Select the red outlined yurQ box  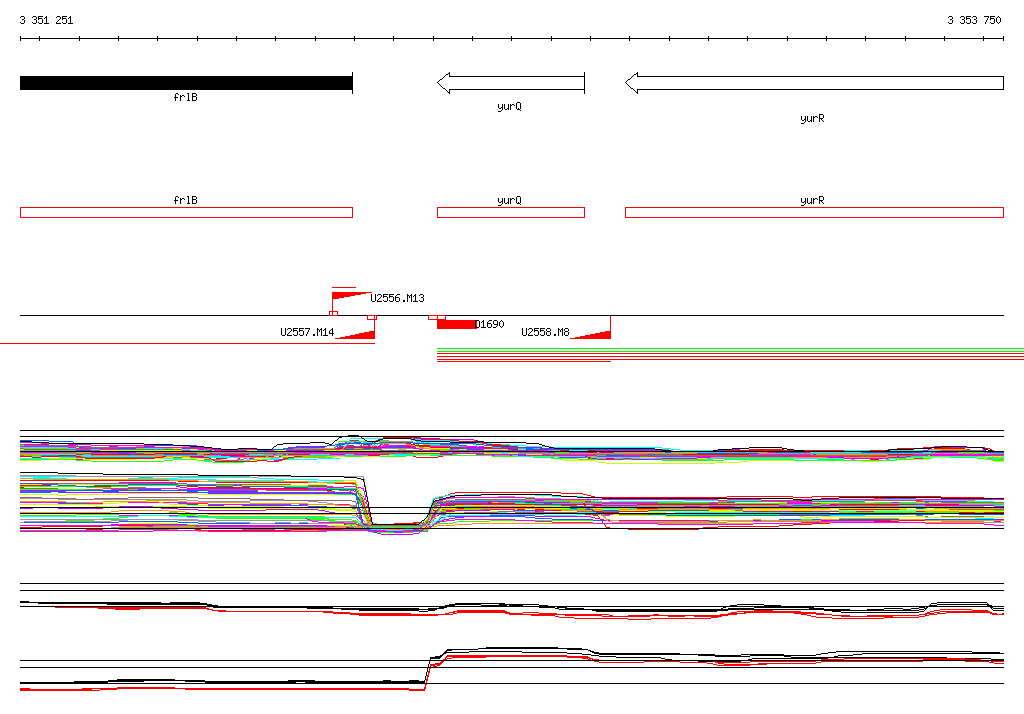[x=511, y=212]
